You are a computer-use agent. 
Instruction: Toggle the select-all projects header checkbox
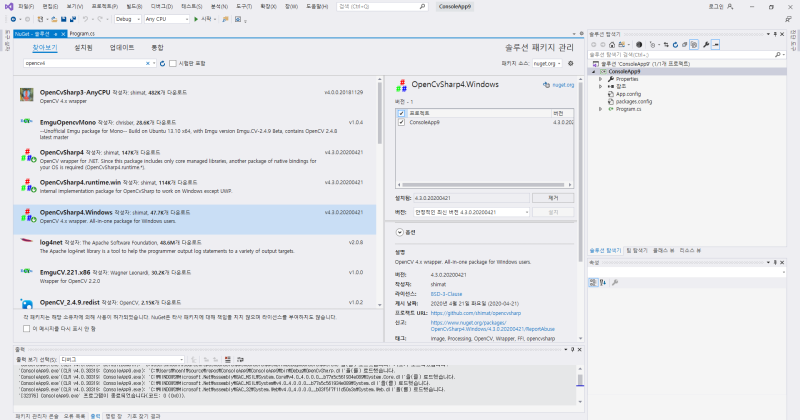point(401,113)
